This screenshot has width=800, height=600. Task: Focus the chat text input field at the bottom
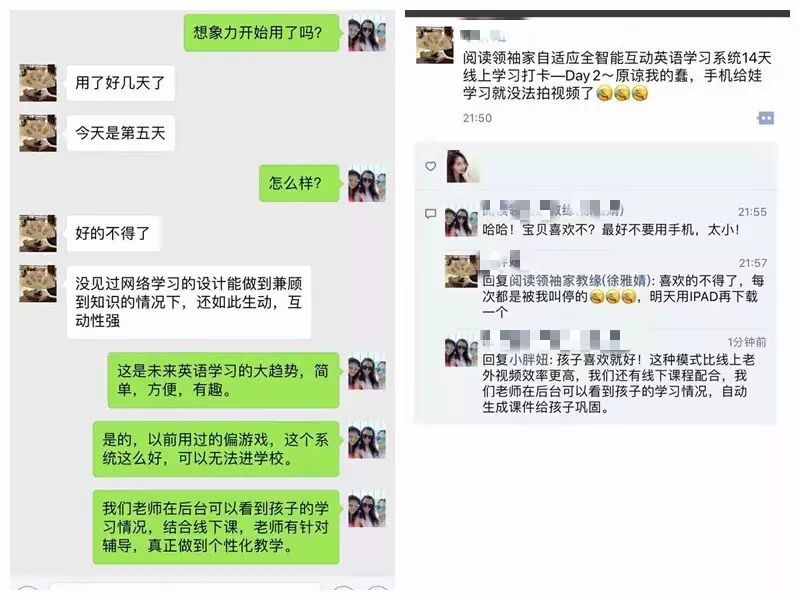click(x=185, y=588)
